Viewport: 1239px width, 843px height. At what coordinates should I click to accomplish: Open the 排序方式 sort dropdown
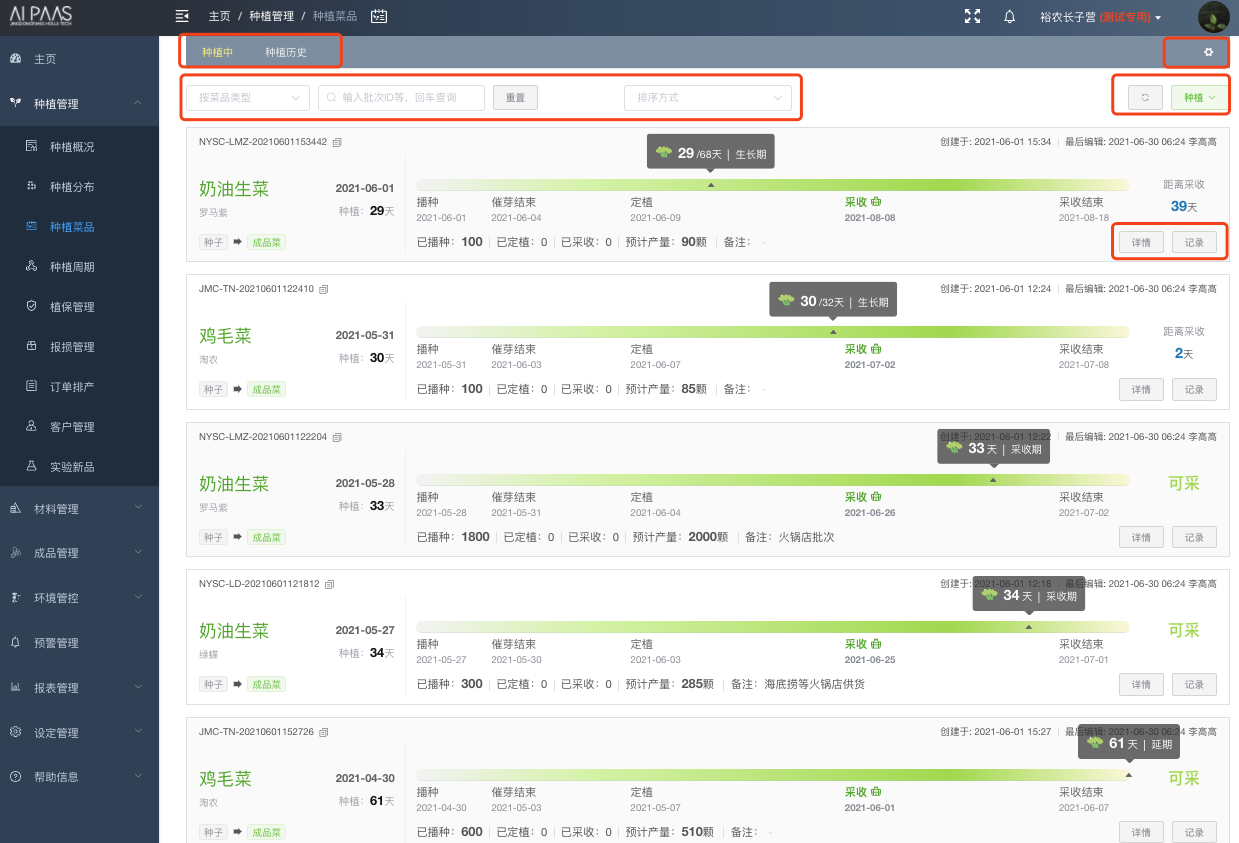(708, 97)
